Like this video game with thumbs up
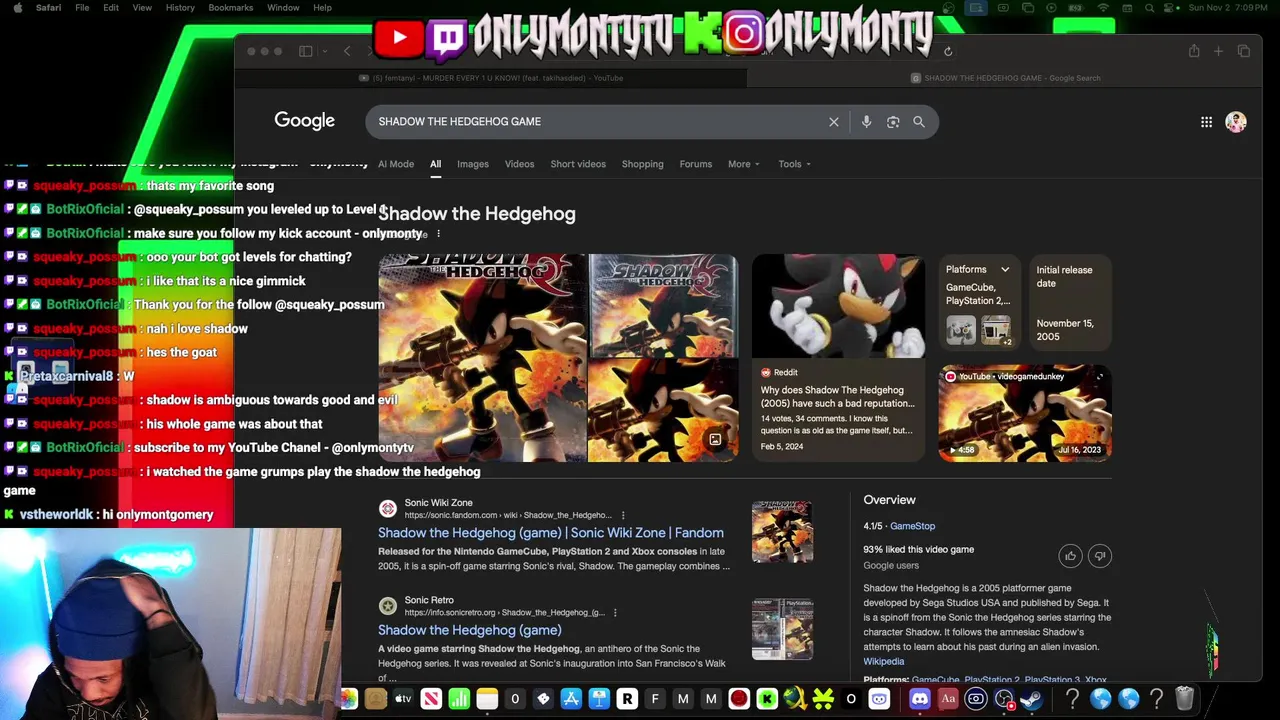 click(x=1070, y=556)
